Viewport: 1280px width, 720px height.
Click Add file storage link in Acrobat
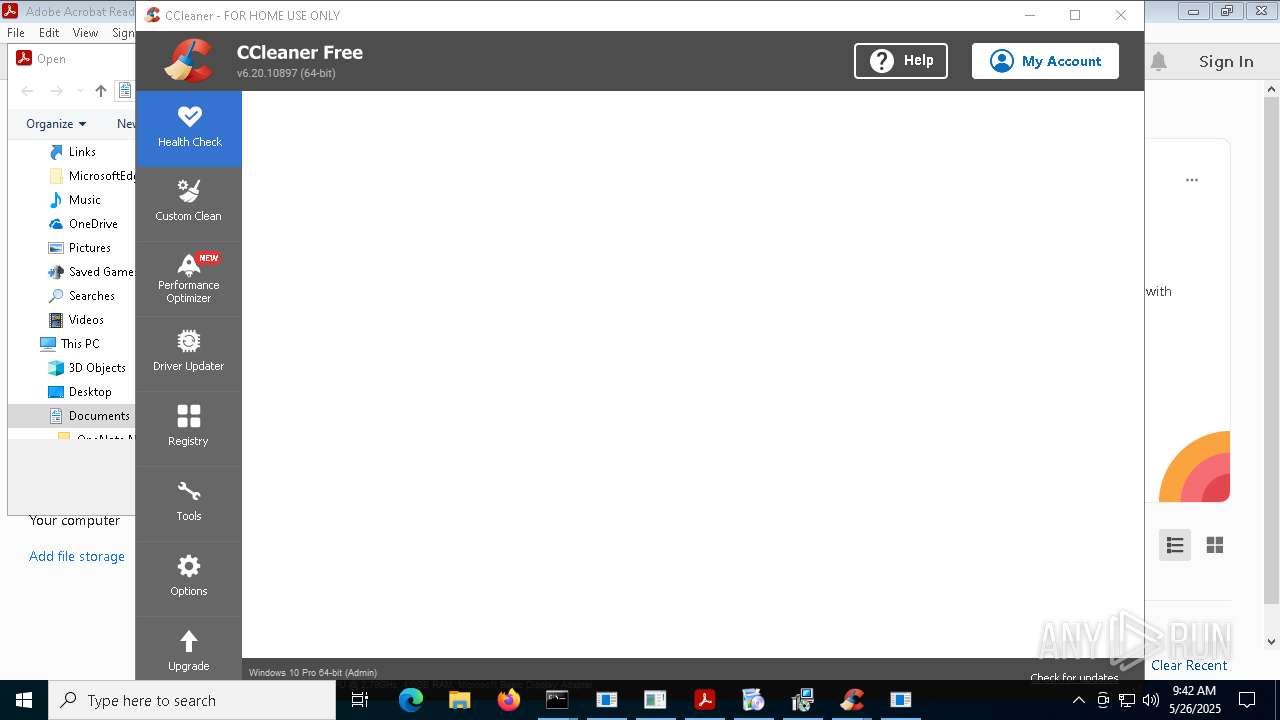(77, 556)
